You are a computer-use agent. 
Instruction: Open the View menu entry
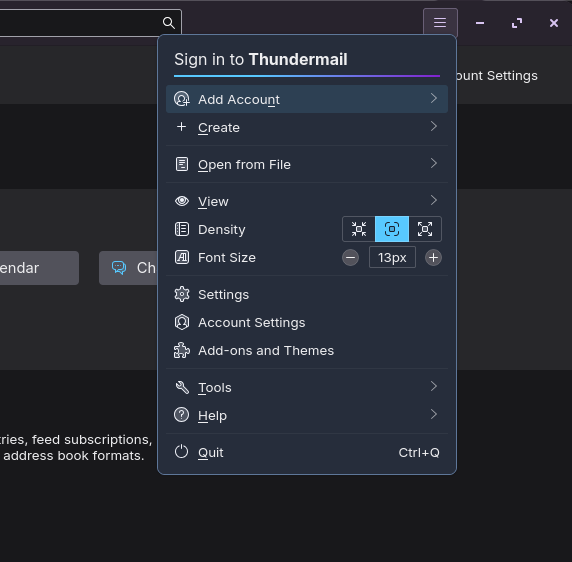[x=307, y=201]
